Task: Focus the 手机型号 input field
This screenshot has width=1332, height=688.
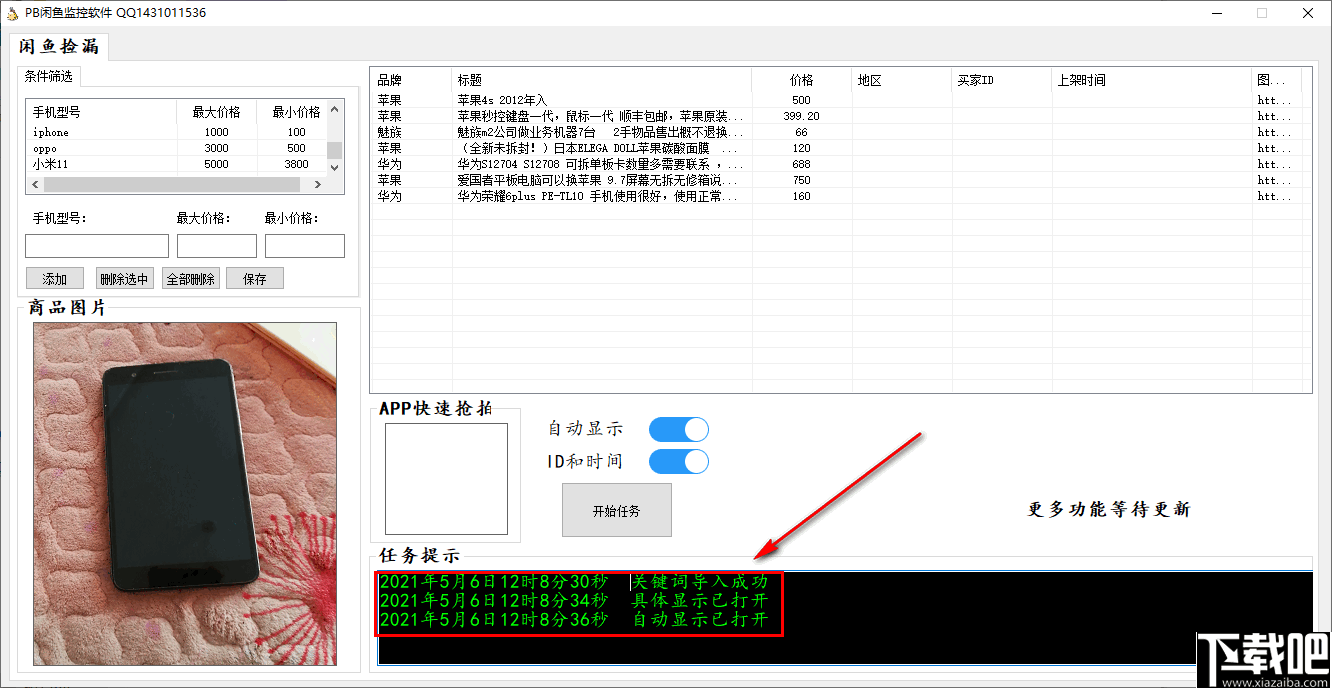Action: click(97, 246)
